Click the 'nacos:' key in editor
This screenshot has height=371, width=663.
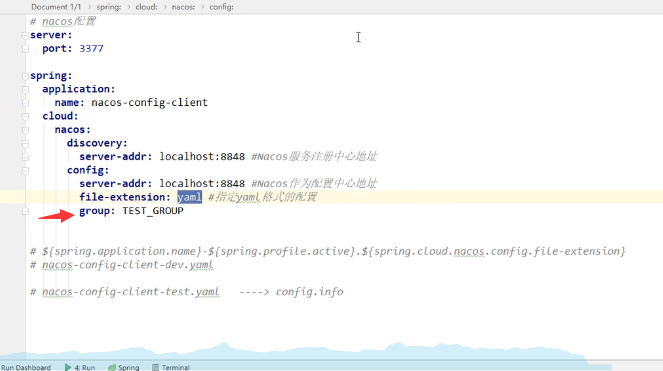[73, 130]
